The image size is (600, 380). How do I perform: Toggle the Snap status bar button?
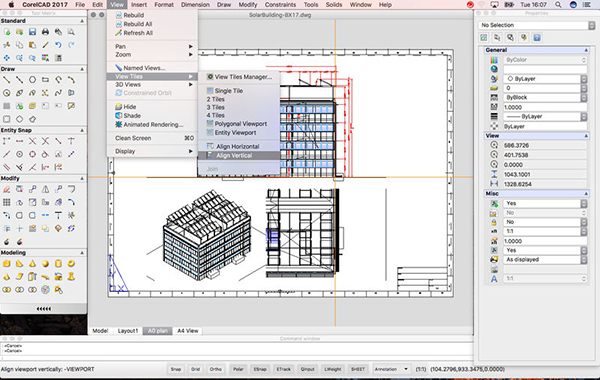pyautogui.click(x=176, y=369)
